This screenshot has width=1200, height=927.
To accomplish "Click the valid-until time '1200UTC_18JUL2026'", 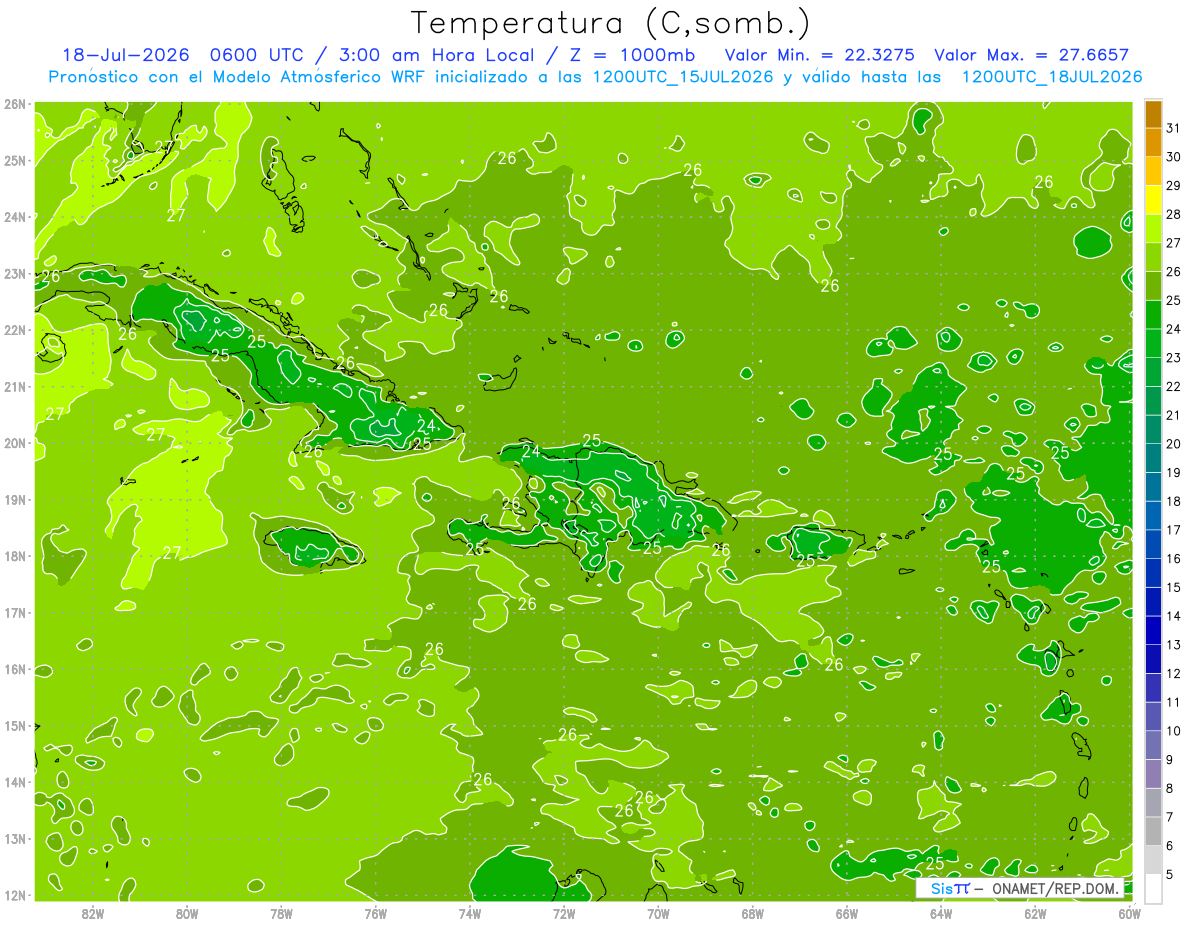I will [x=1052, y=76].
